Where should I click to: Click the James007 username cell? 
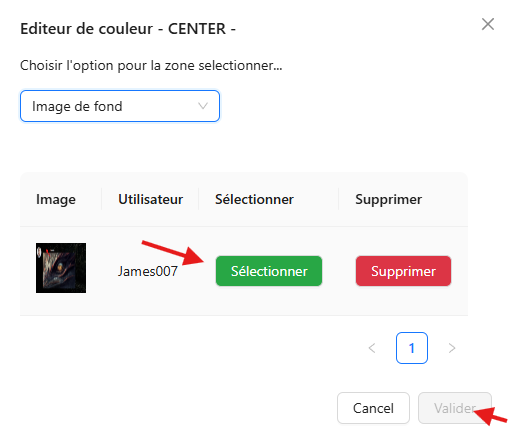pos(148,271)
